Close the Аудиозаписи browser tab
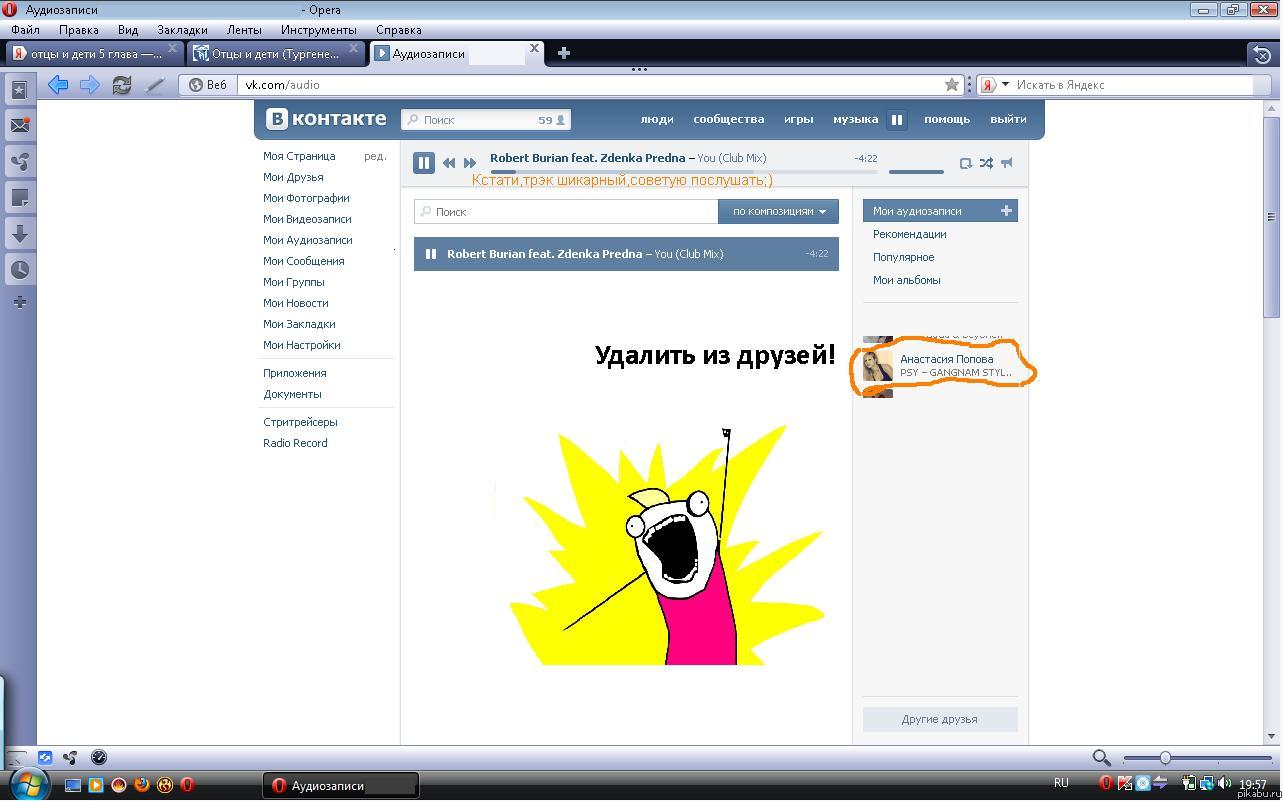Viewport: 1283px width, 801px height. 534,48
